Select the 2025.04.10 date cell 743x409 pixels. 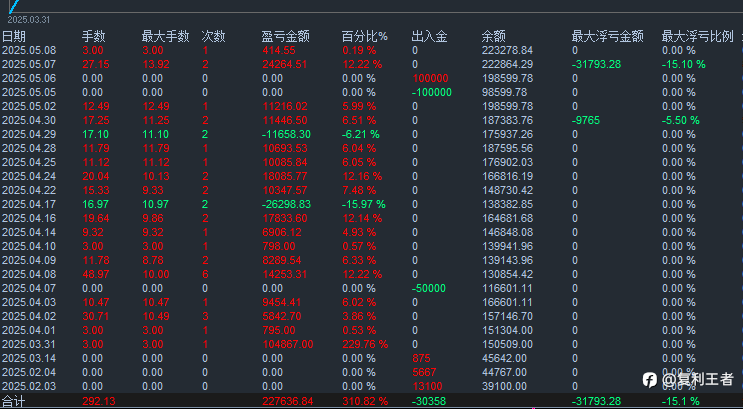pos(29,246)
